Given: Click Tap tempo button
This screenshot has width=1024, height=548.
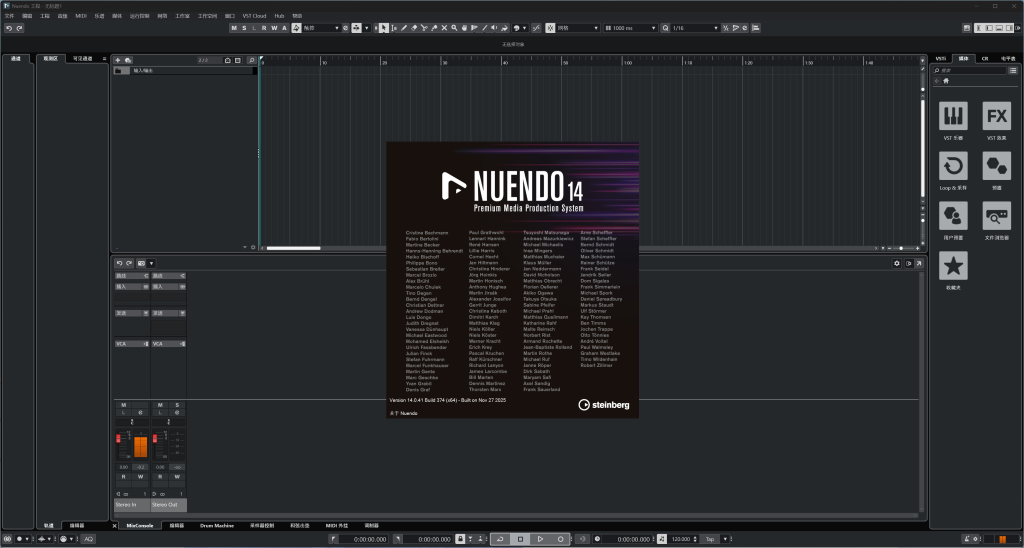Looking at the screenshot, I should (x=709, y=539).
